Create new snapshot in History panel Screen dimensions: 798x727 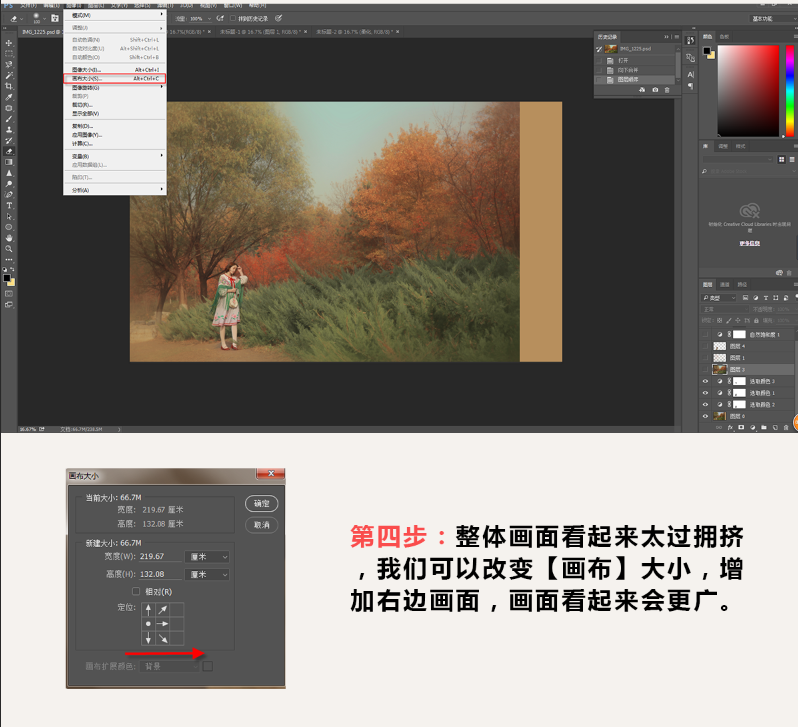coord(655,90)
